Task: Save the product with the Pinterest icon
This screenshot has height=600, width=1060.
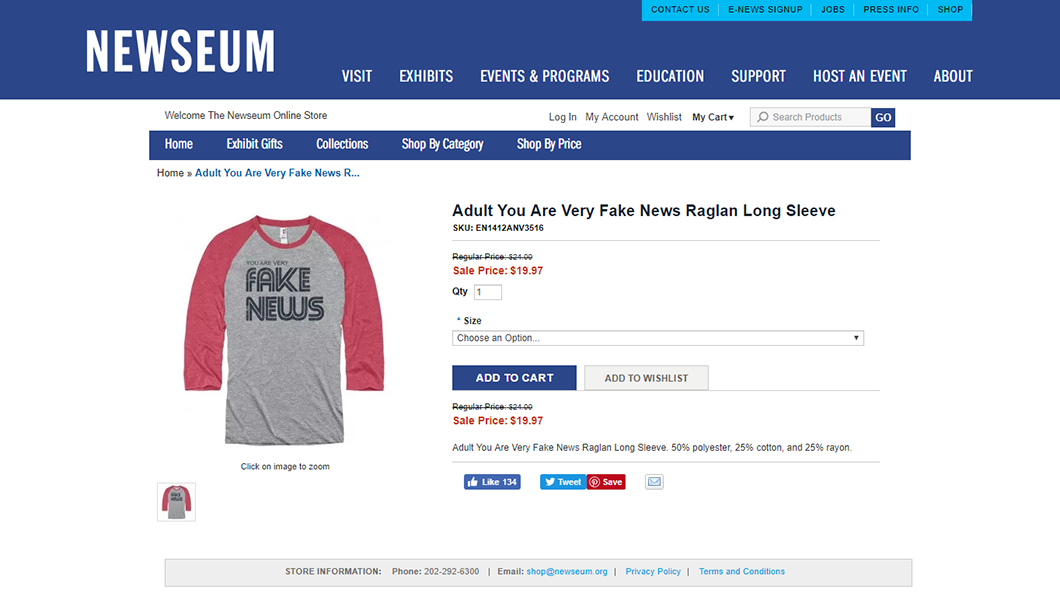Action: point(605,481)
